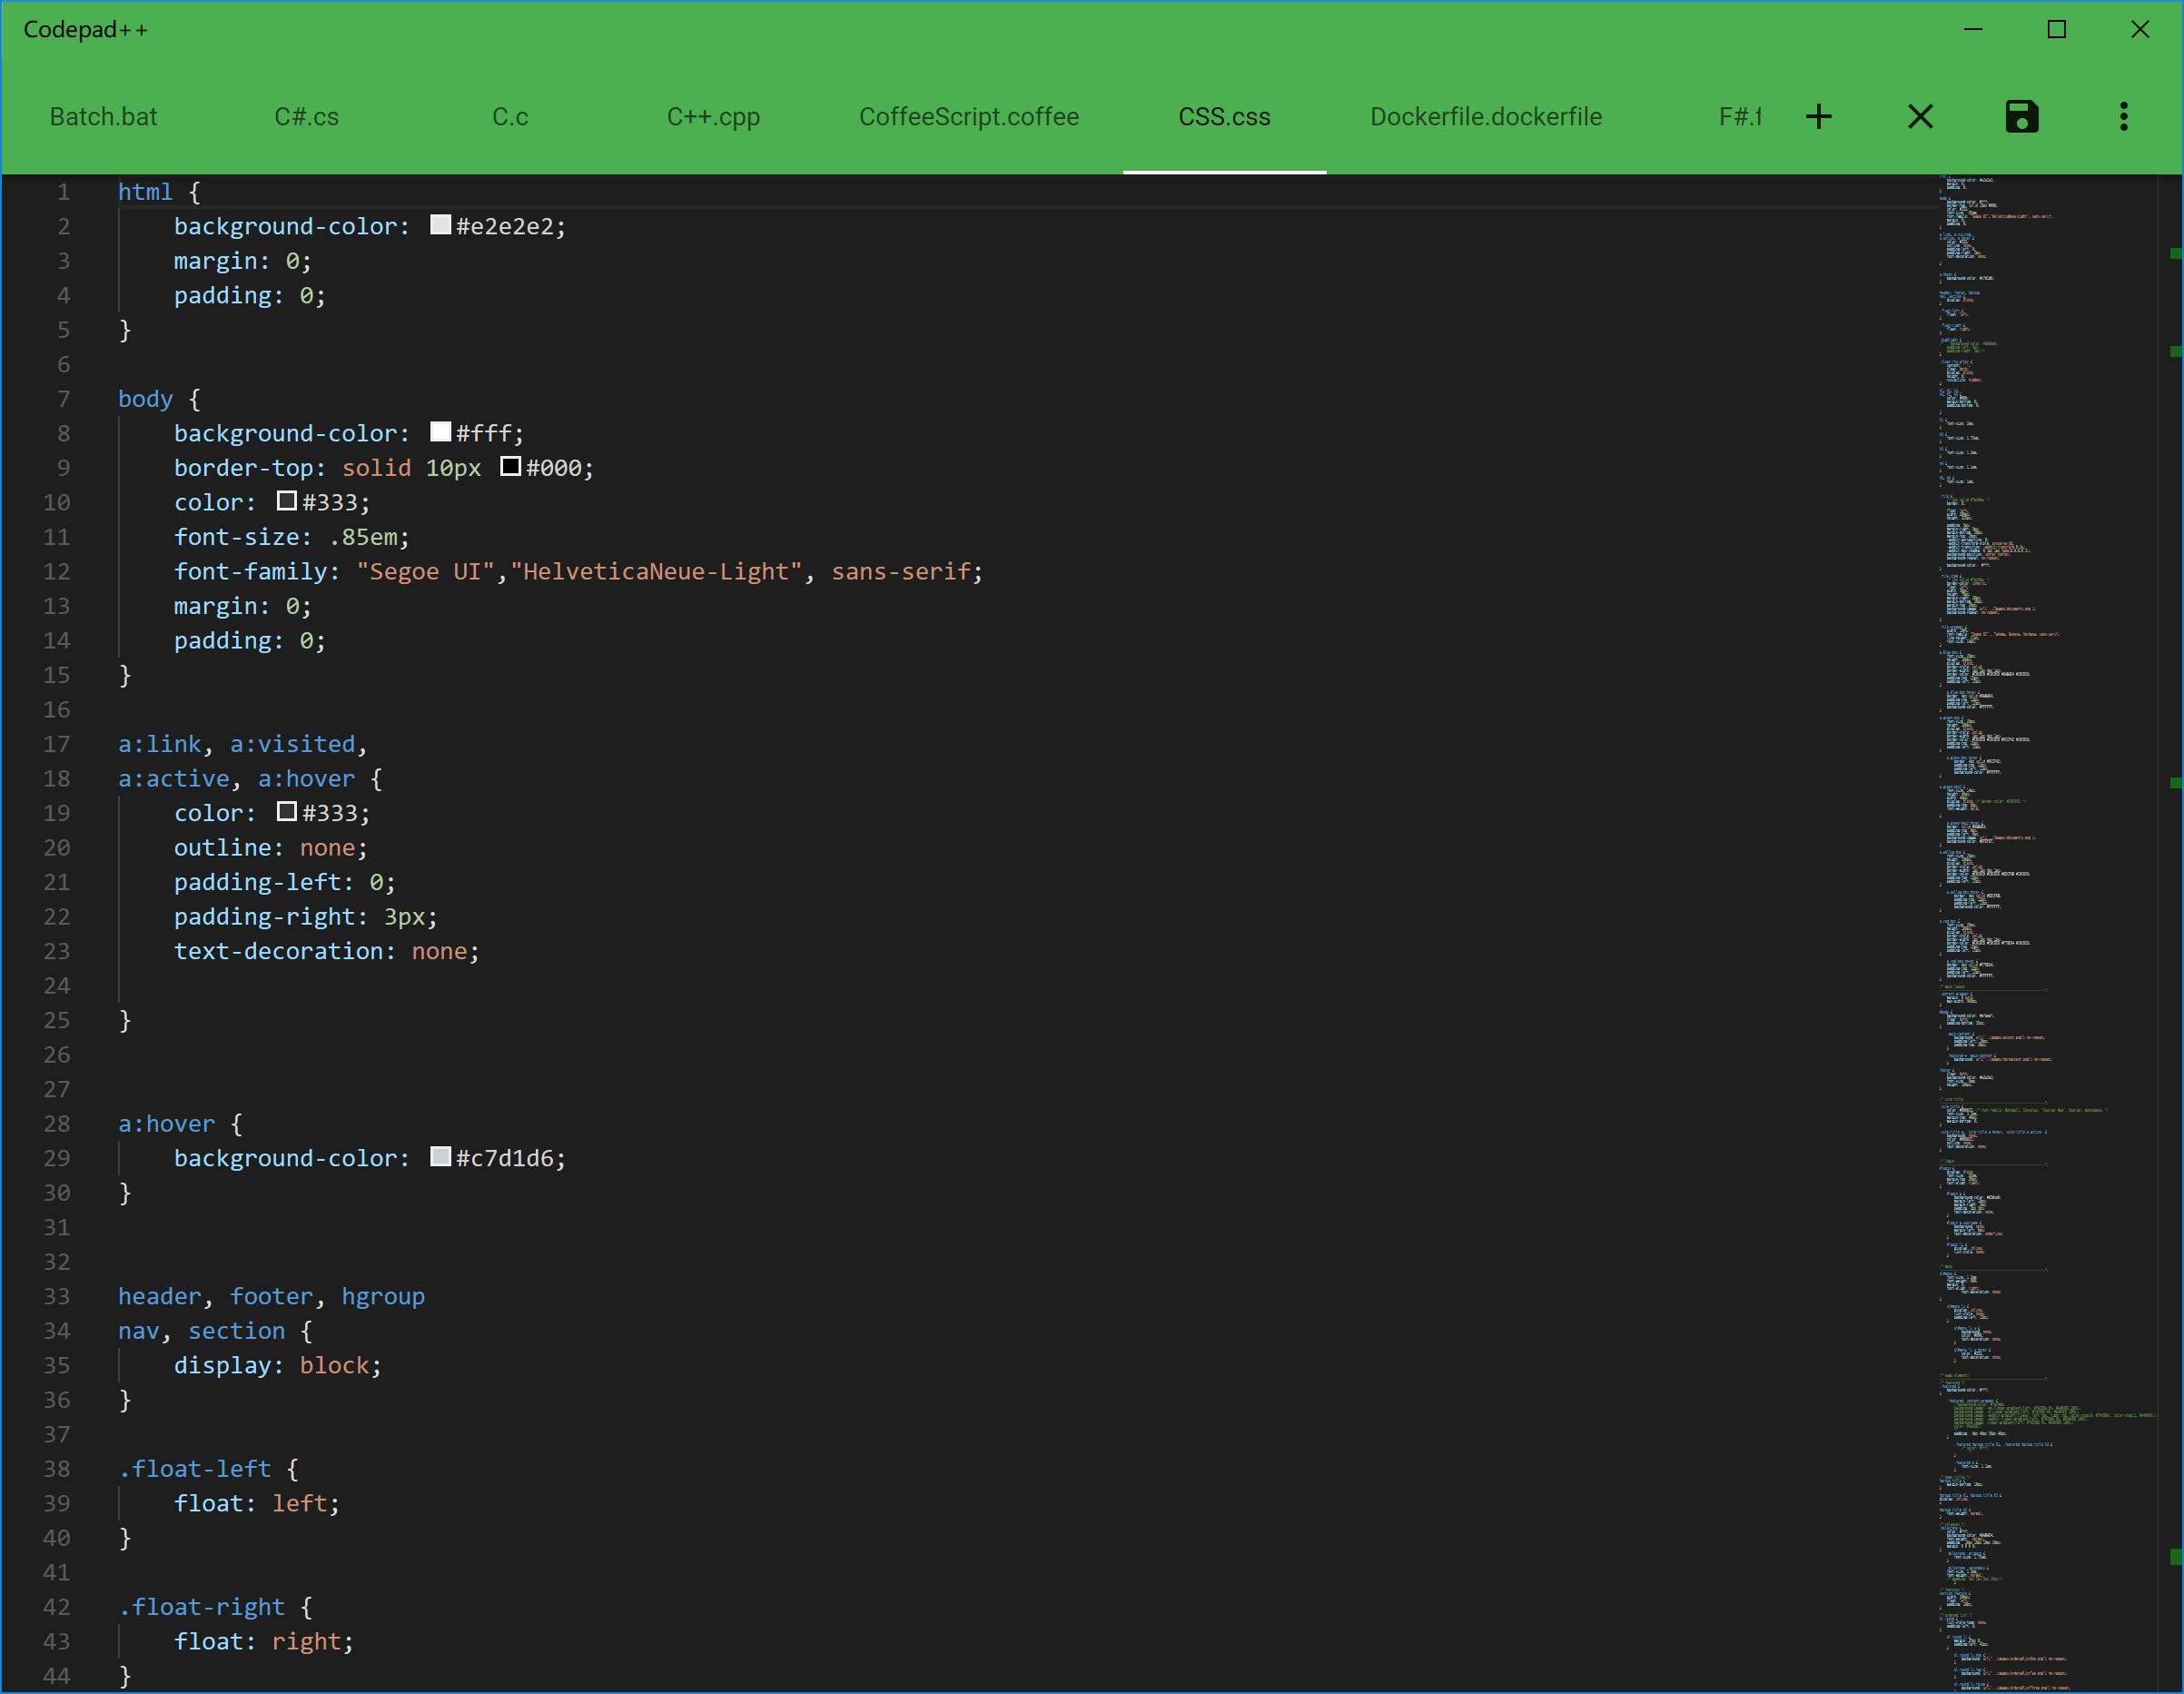This screenshot has width=2184, height=1694.
Task: Switch to CoffeeScript.coffee tab
Action: click(x=968, y=117)
